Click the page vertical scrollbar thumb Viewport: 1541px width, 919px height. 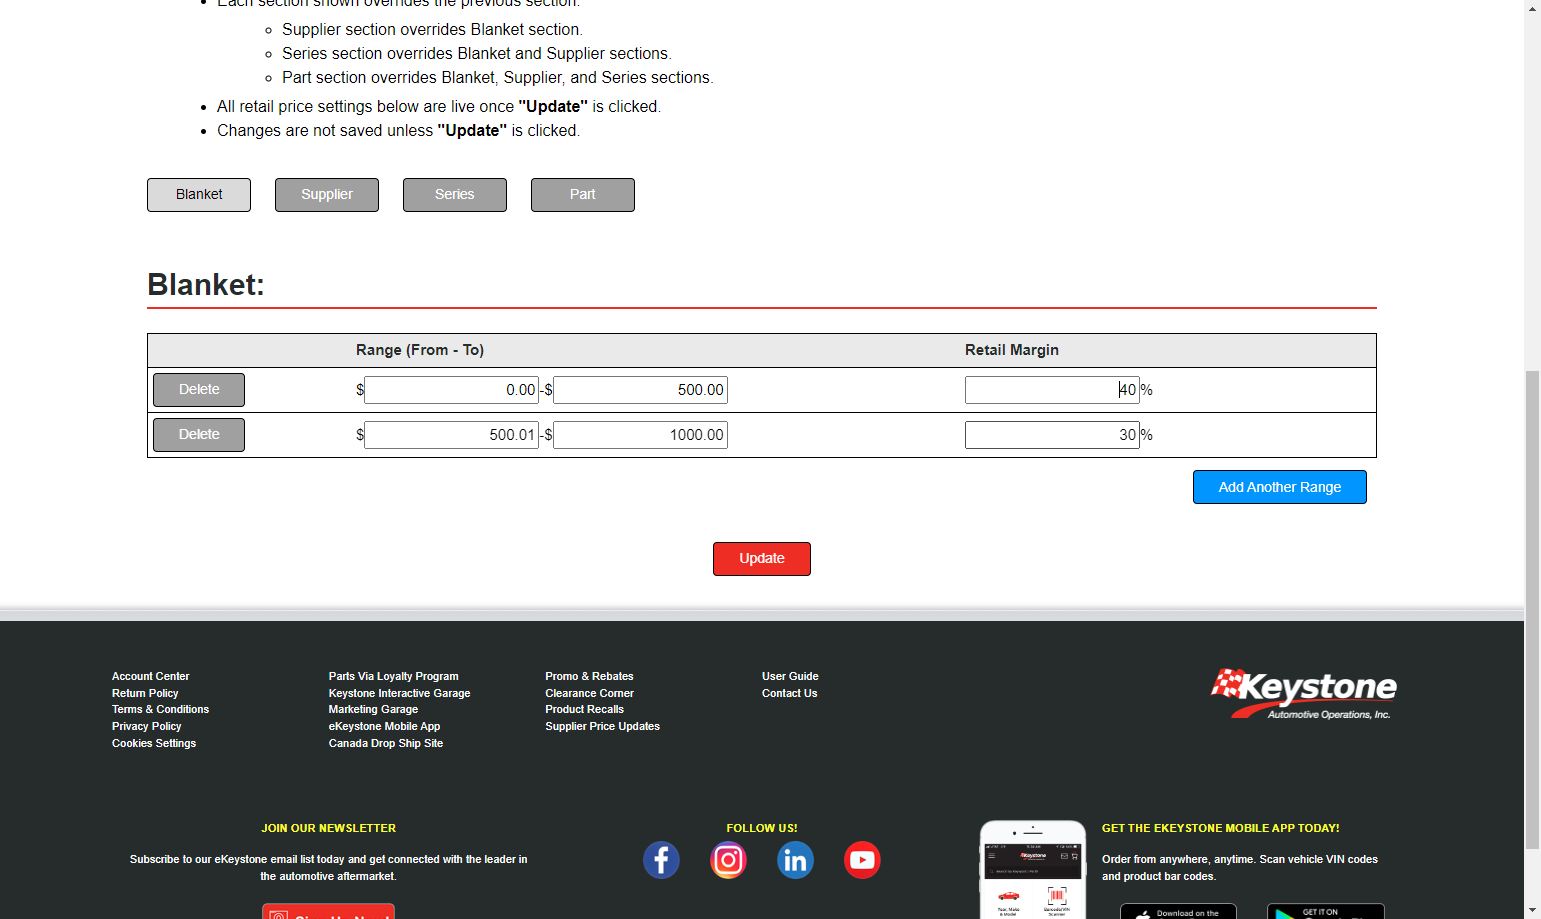pyautogui.click(x=1532, y=610)
